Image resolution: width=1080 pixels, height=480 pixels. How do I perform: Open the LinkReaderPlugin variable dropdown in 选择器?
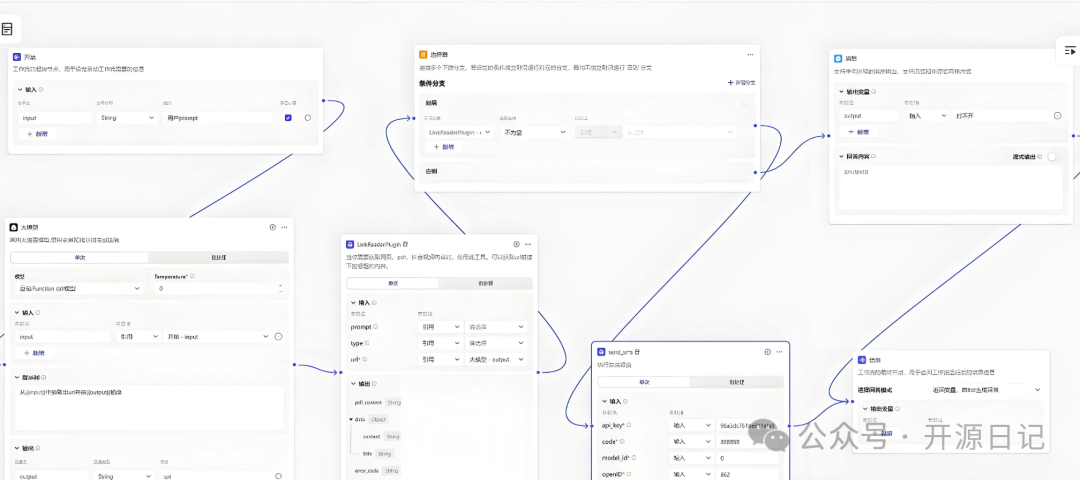coord(460,132)
